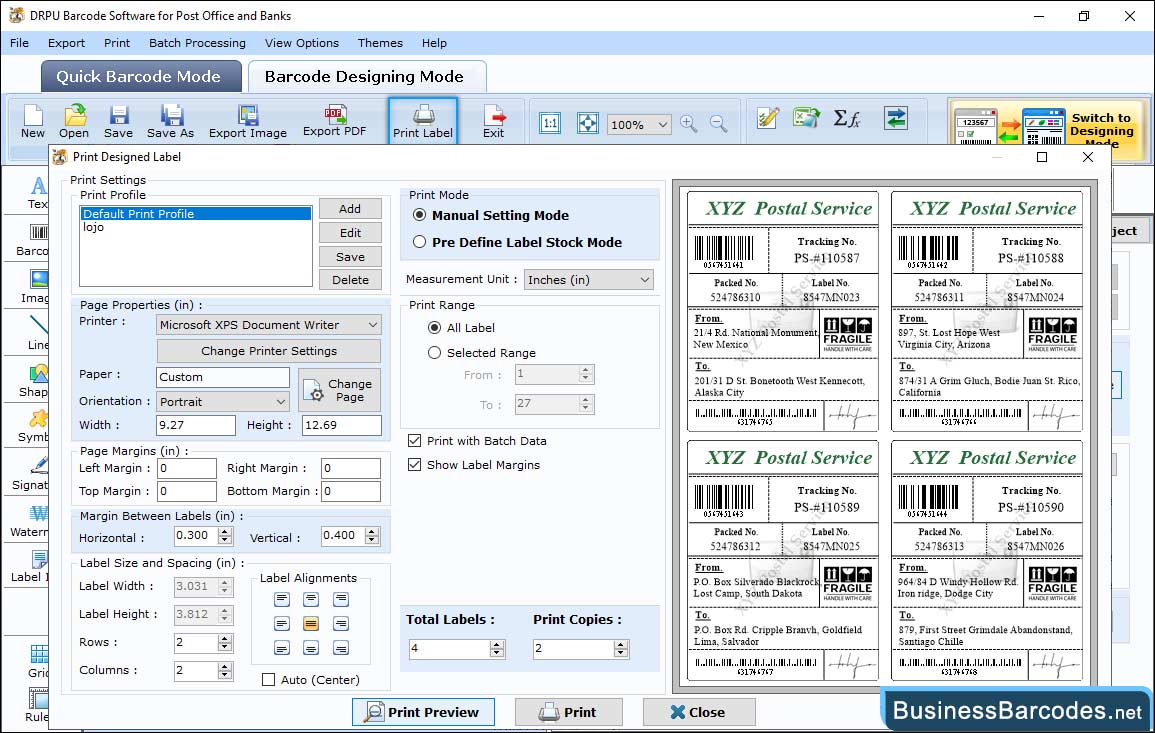Click the New document toolbar icon

(x=32, y=122)
